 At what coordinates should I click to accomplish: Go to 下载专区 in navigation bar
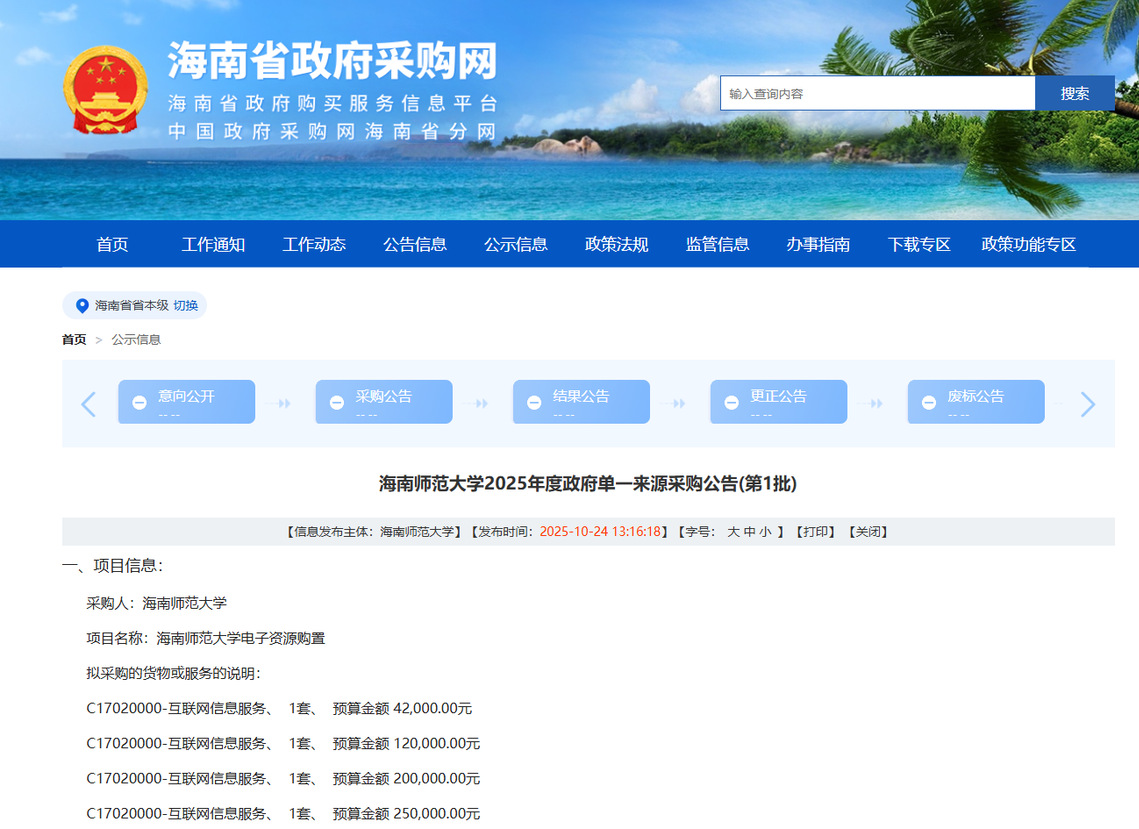[x=919, y=244]
